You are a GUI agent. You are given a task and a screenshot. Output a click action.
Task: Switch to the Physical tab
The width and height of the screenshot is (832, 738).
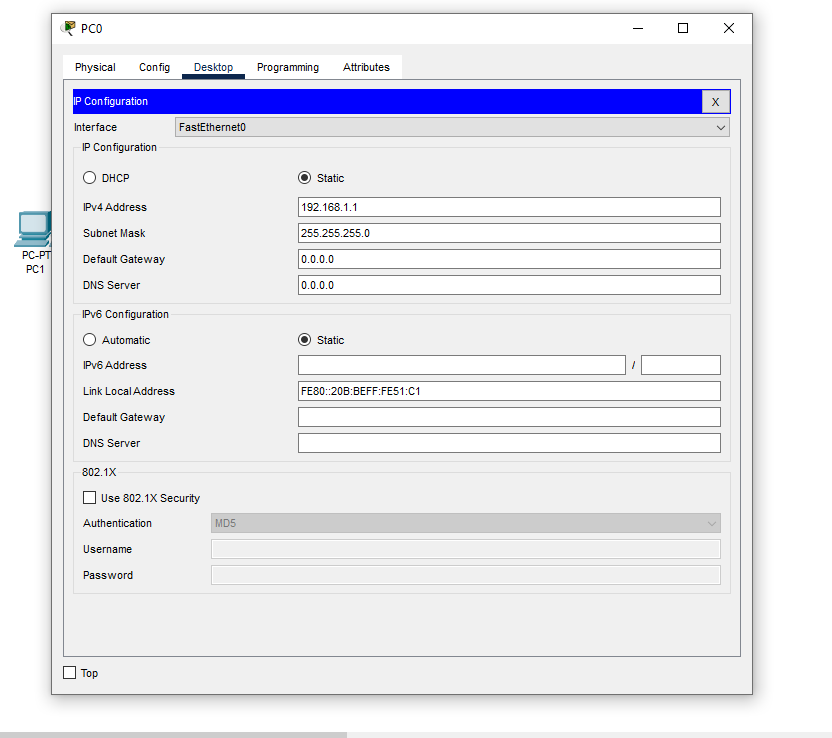pos(95,67)
